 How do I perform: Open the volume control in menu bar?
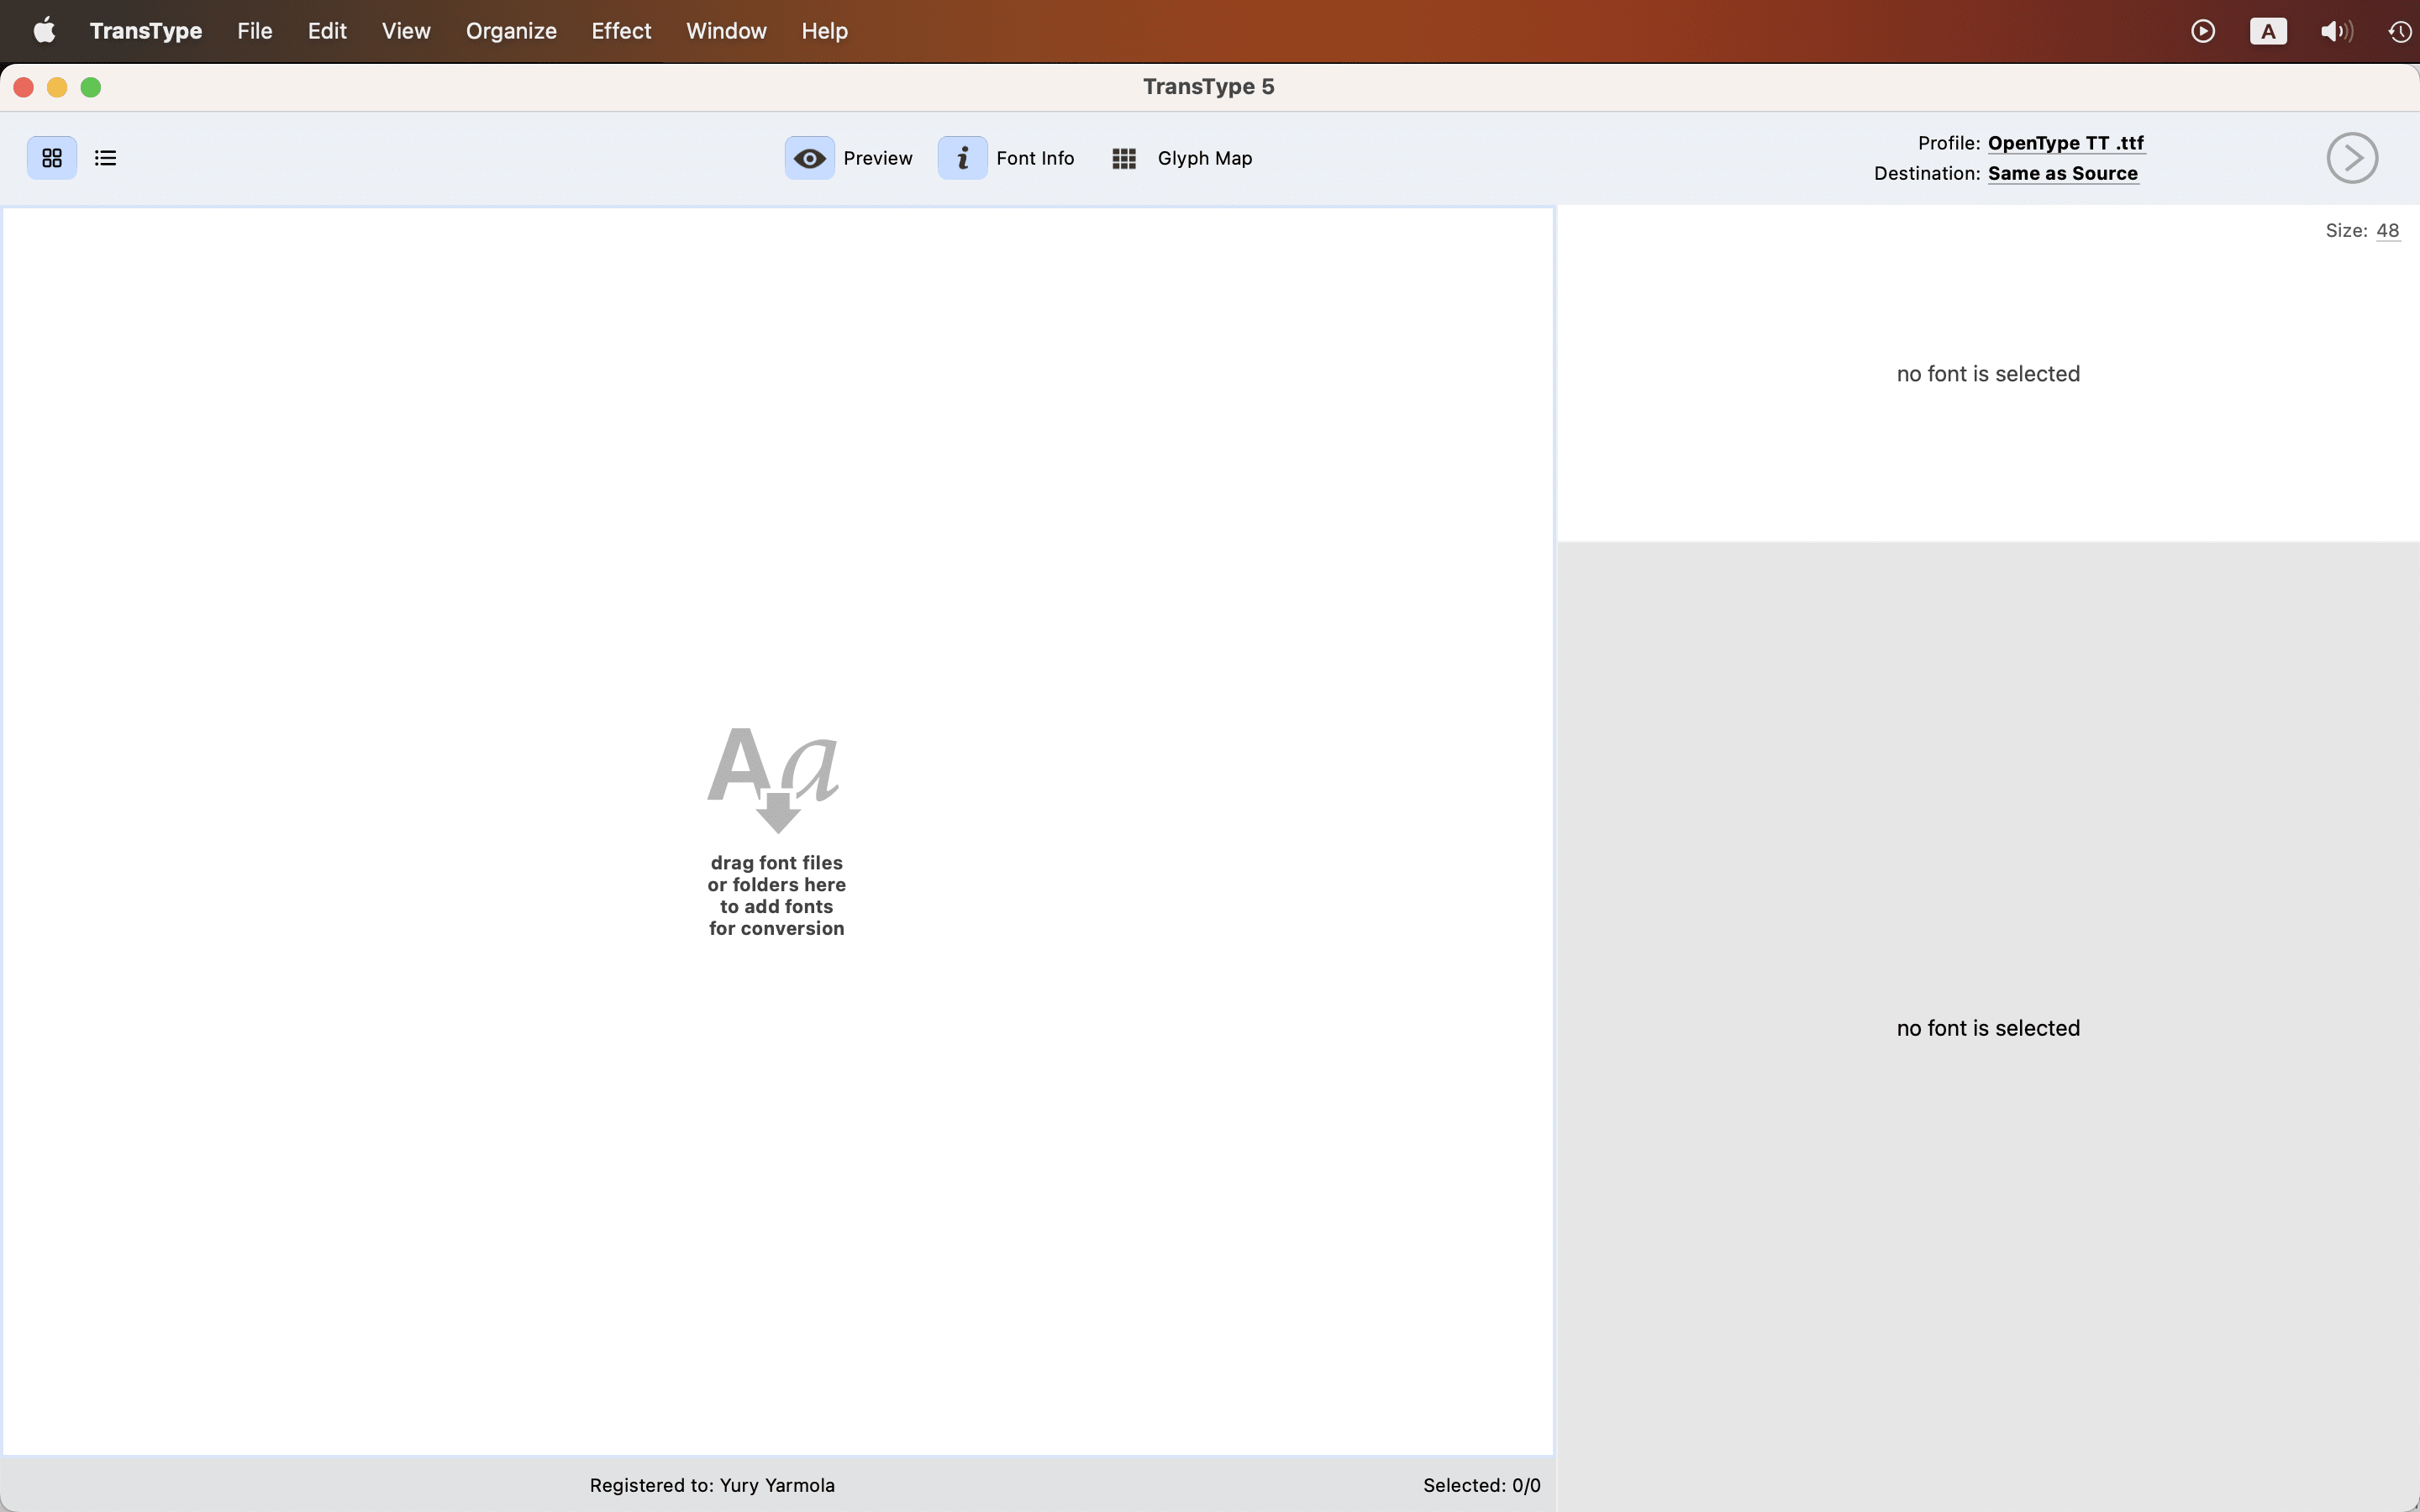pyautogui.click(x=2336, y=31)
